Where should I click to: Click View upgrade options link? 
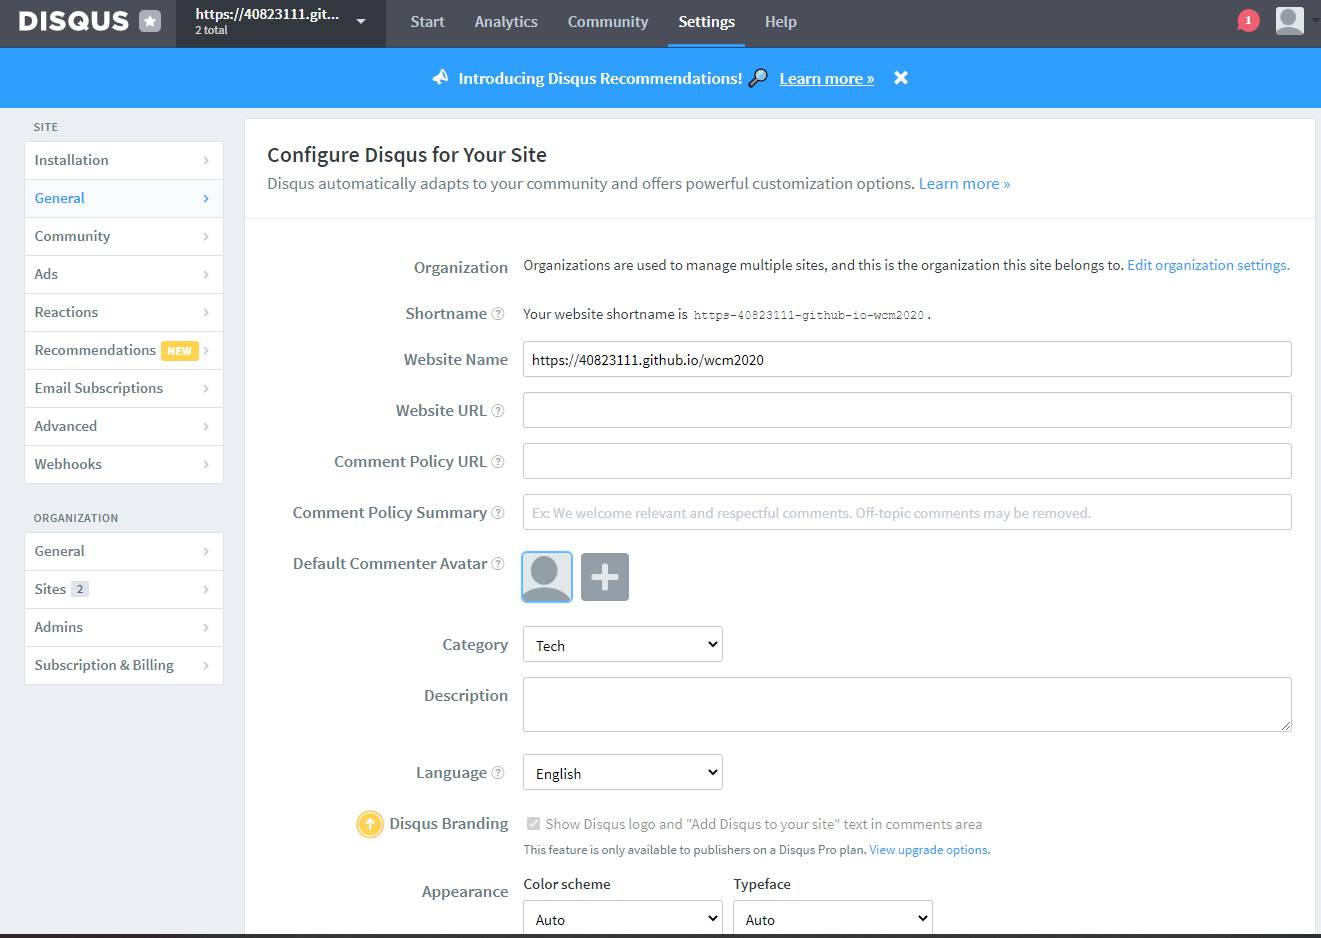coord(929,850)
